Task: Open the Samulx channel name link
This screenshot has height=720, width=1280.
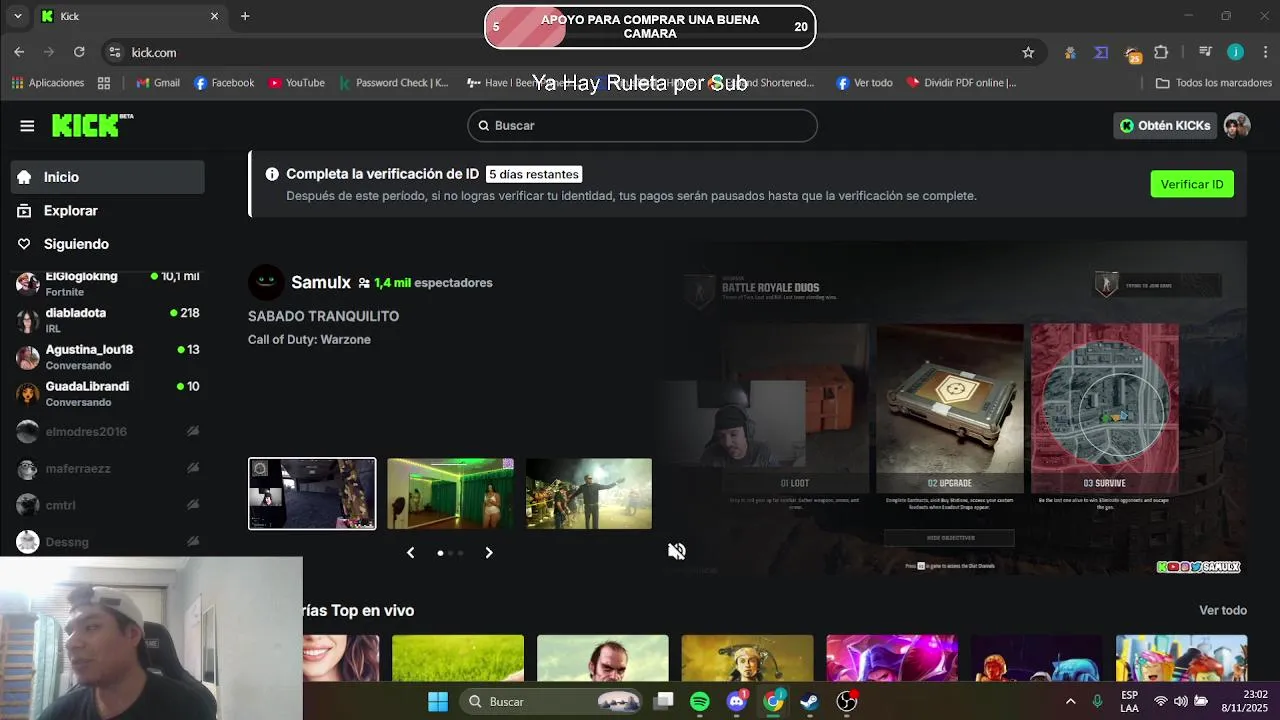Action: click(x=321, y=283)
